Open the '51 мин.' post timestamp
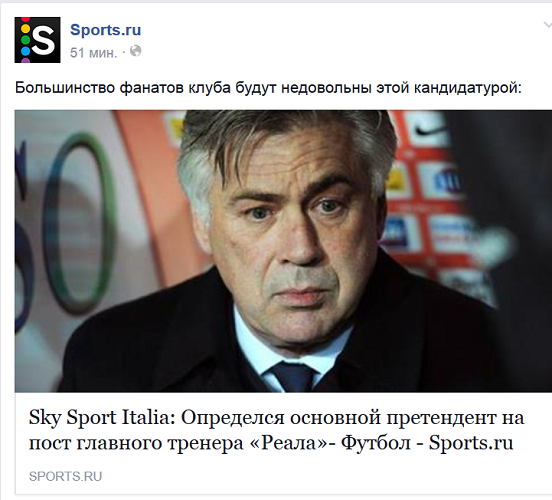This screenshot has height=500, width=552. (x=93, y=53)
